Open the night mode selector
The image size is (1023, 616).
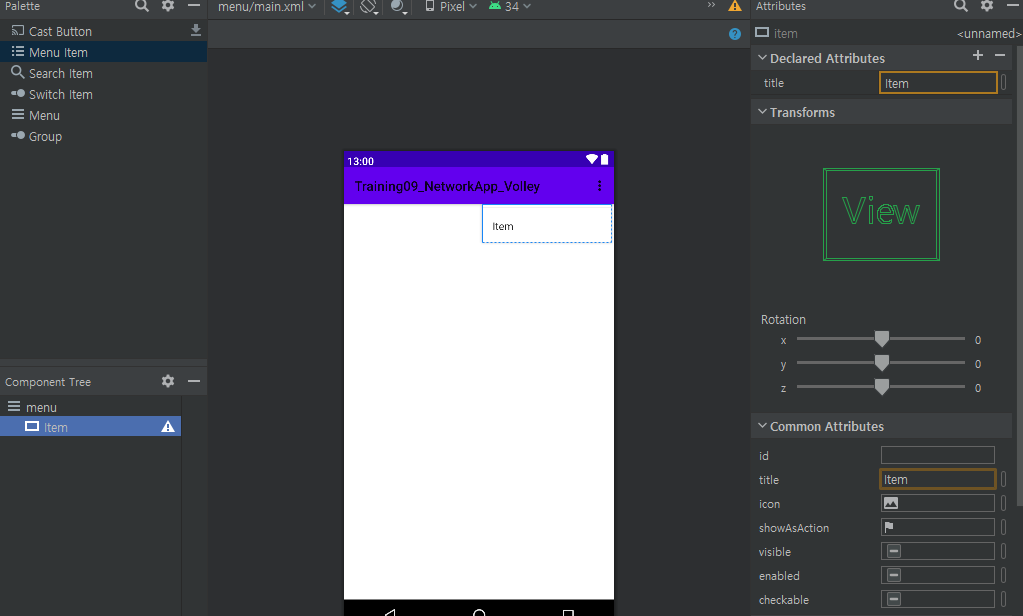399,7
